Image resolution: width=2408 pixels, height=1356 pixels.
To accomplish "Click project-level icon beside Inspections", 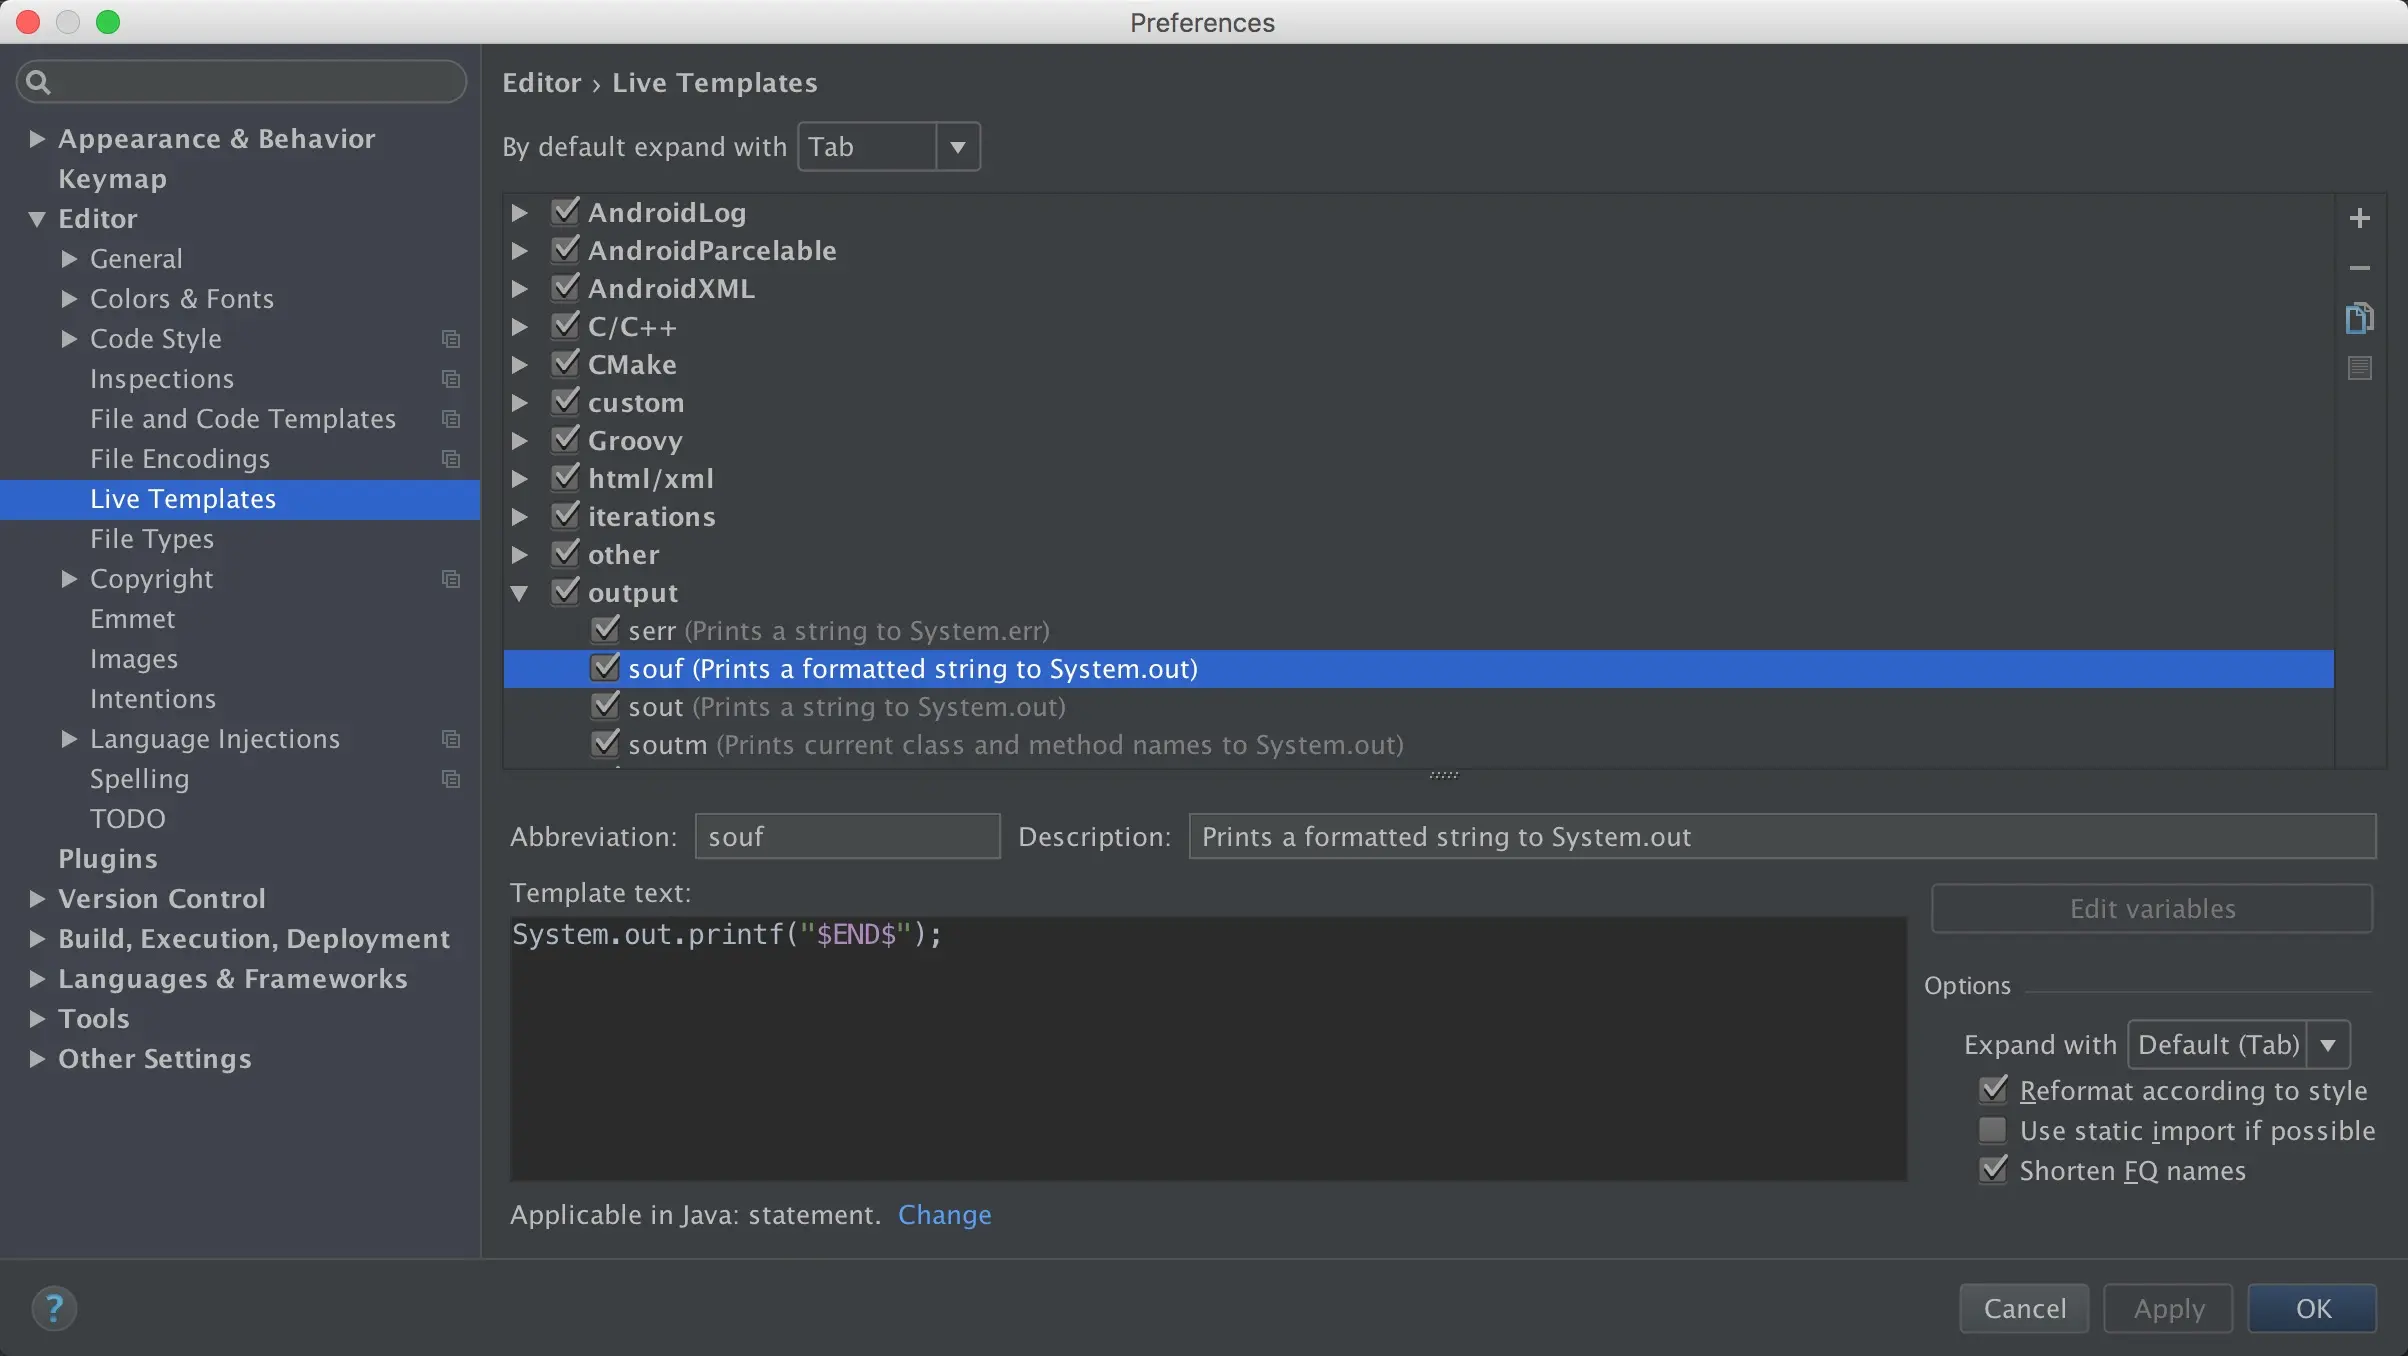I will 451,379.
